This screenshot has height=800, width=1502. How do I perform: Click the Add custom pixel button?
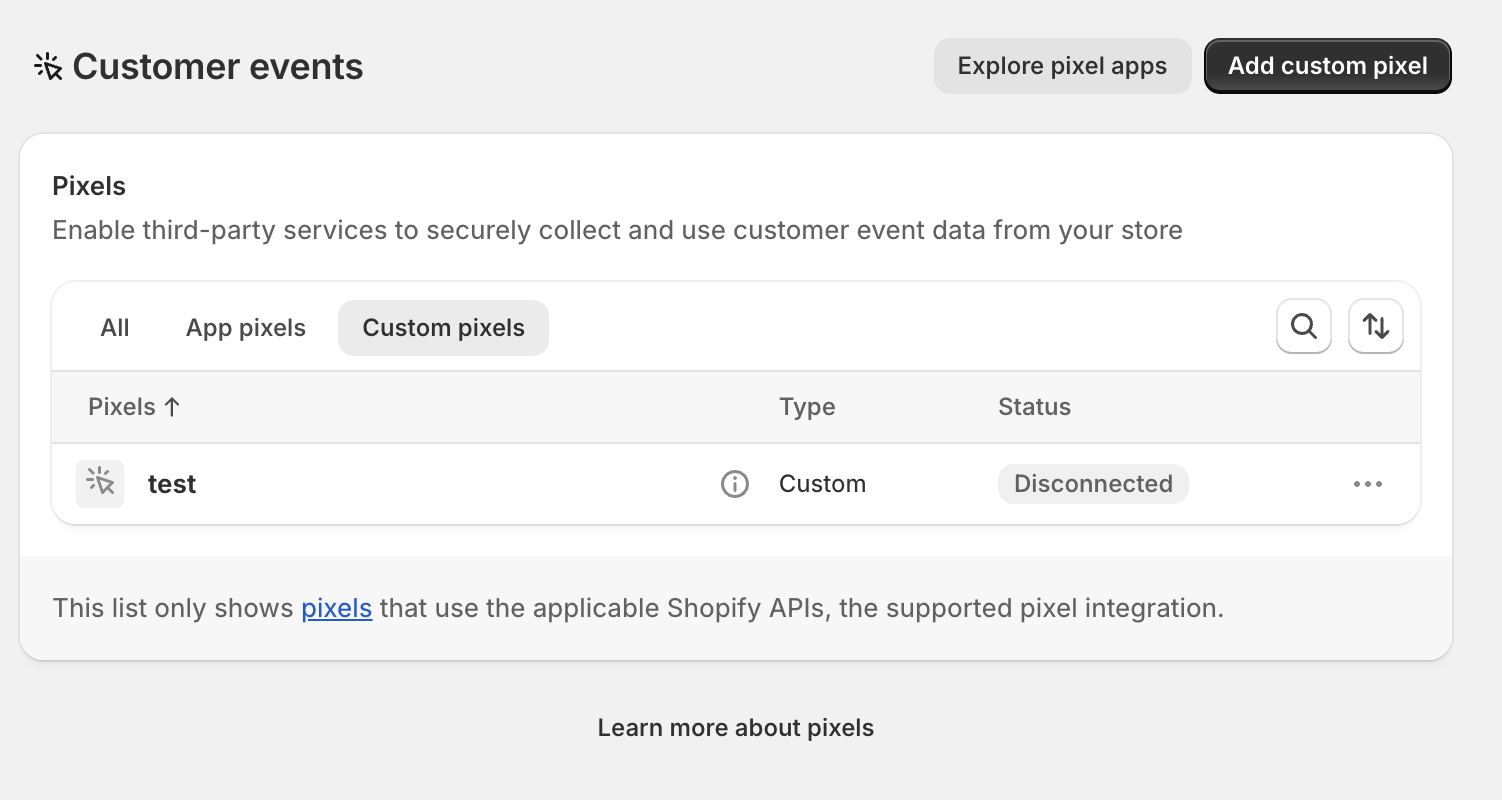point(1327,66)
